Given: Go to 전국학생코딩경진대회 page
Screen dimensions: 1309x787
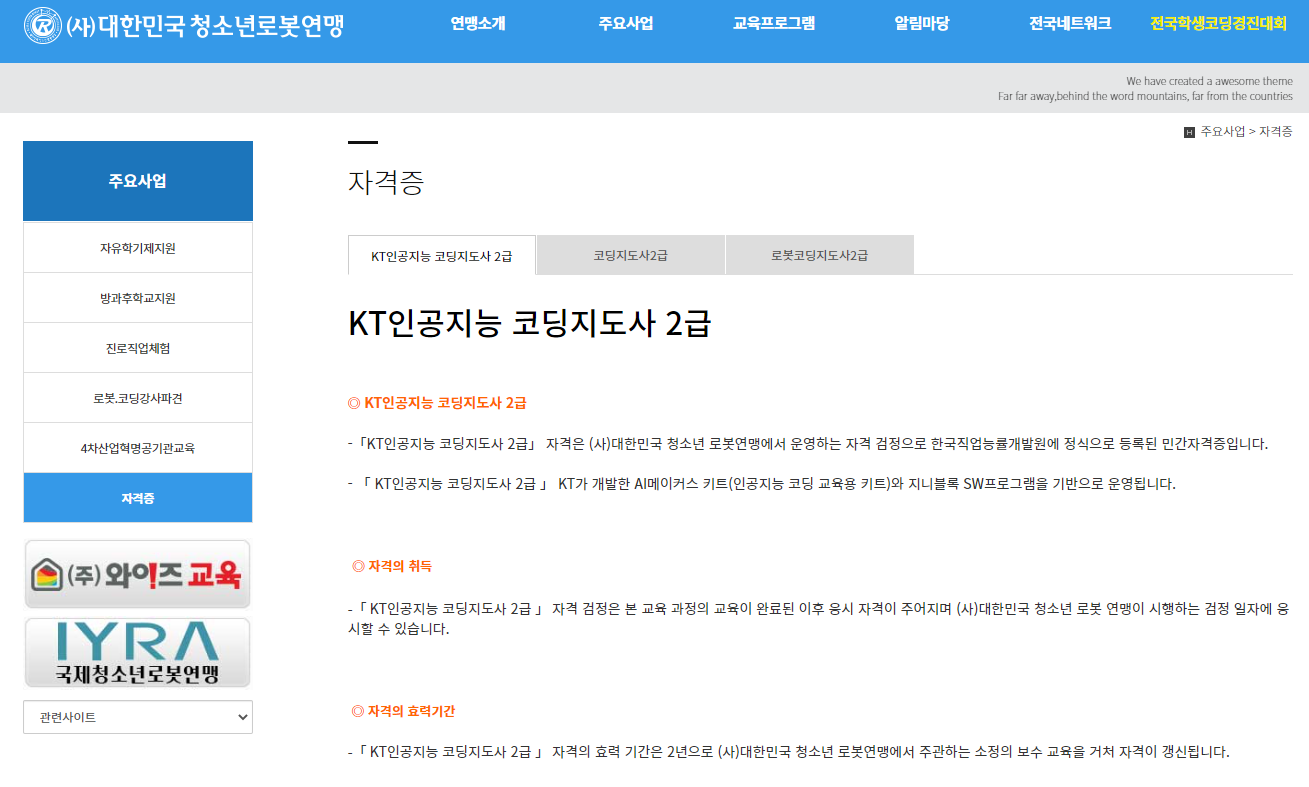Looking at the screenshot, I should pos(1218,24).
